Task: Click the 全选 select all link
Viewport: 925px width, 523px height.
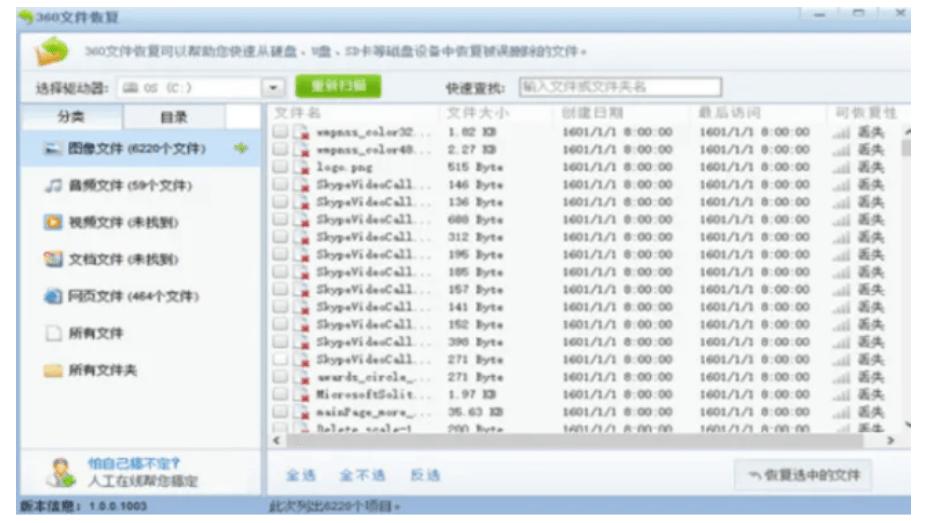Action: point(301,475)
